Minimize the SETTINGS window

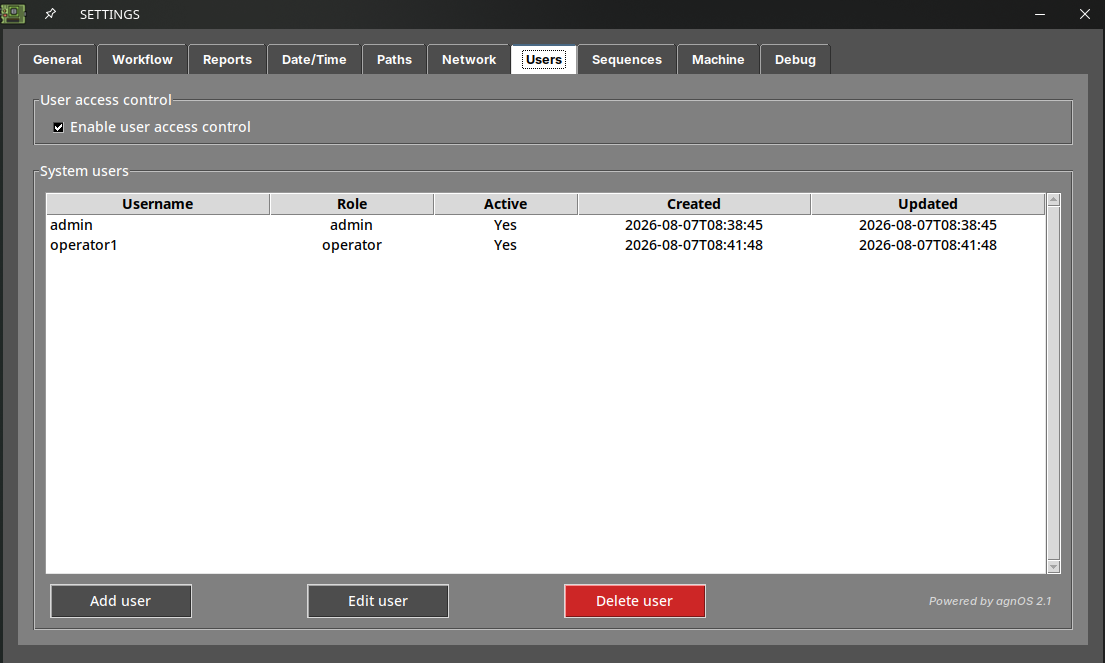(1039, 14)
